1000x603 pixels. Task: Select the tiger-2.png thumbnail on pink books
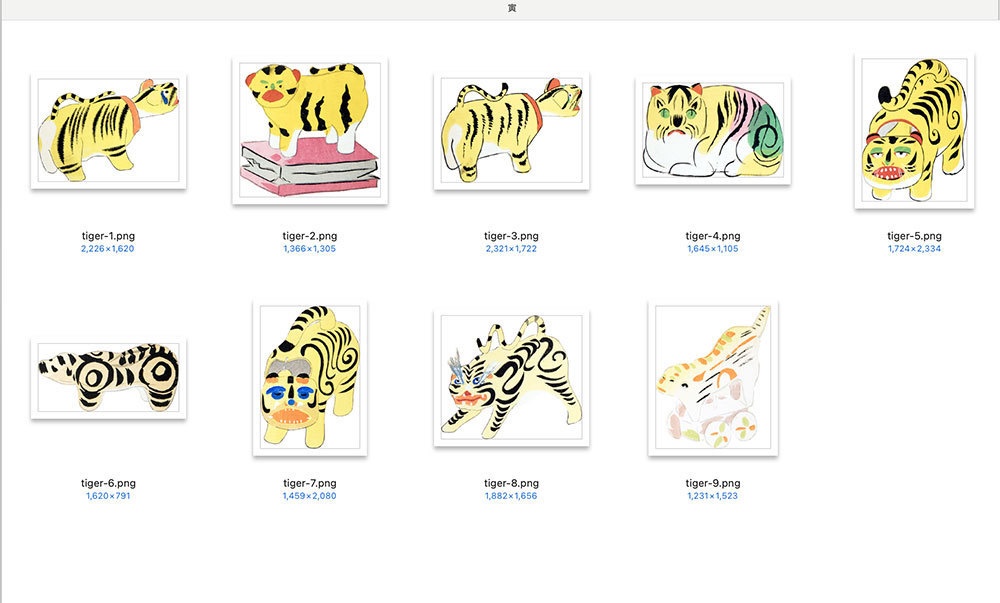pyautogui.click(x=310, y=131)
